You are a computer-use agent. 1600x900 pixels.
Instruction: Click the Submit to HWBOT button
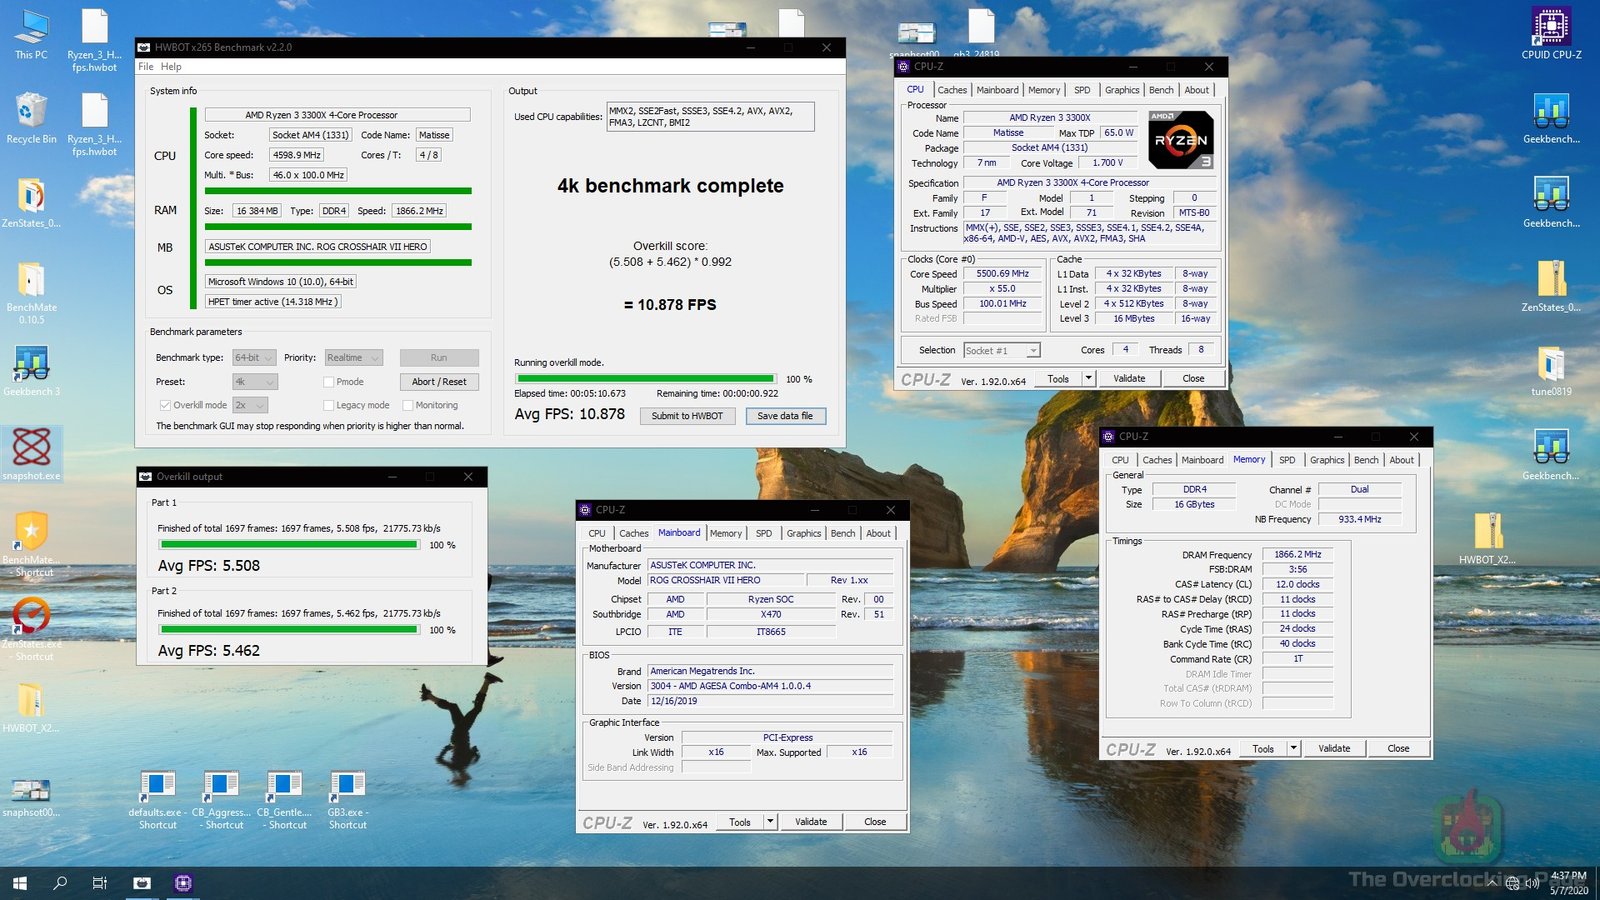[687, 416]
